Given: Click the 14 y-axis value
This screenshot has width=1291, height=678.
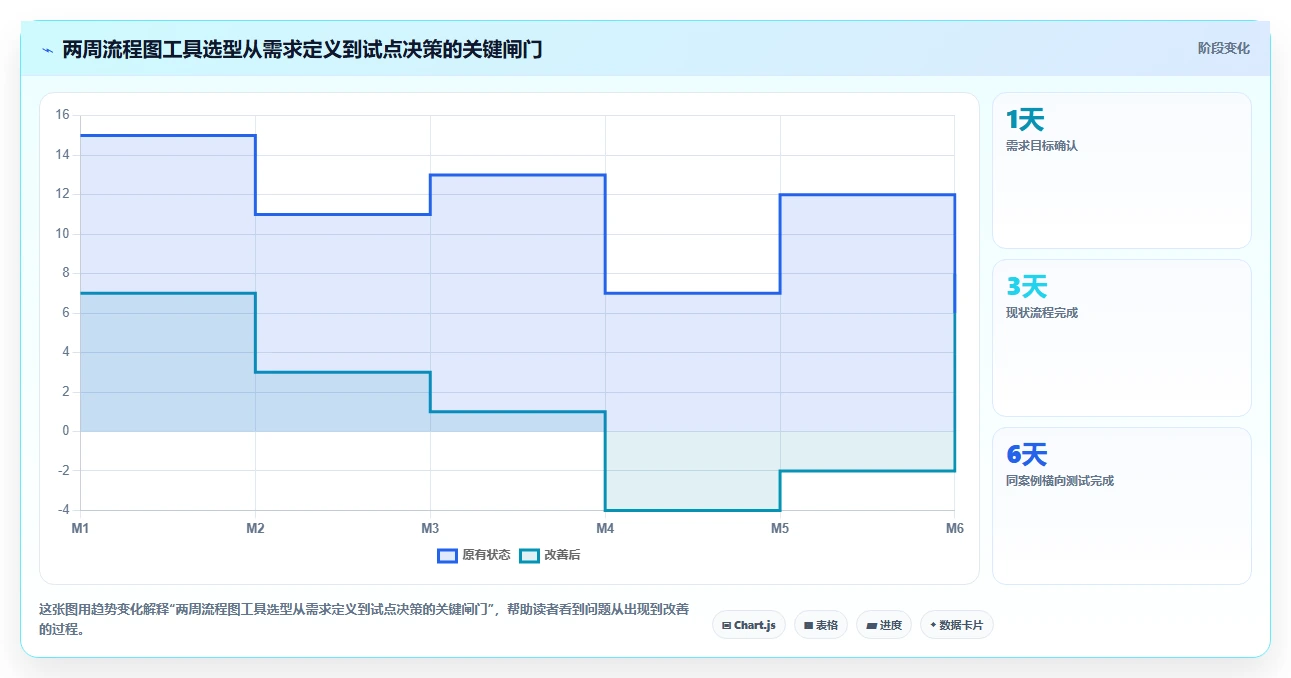Looking at the screenshot, I should pyautogui.click(x=62, y=155).
